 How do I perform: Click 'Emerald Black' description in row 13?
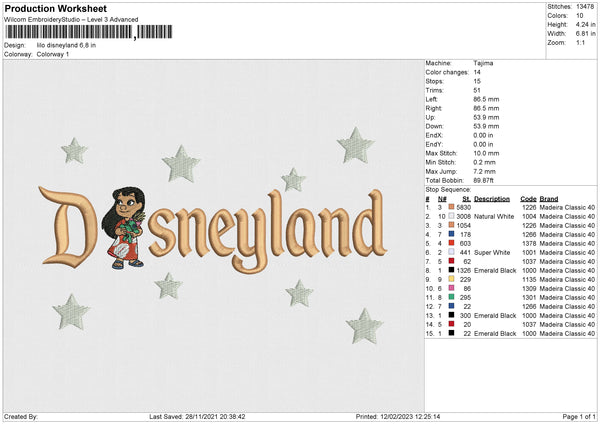click(495, 316)
